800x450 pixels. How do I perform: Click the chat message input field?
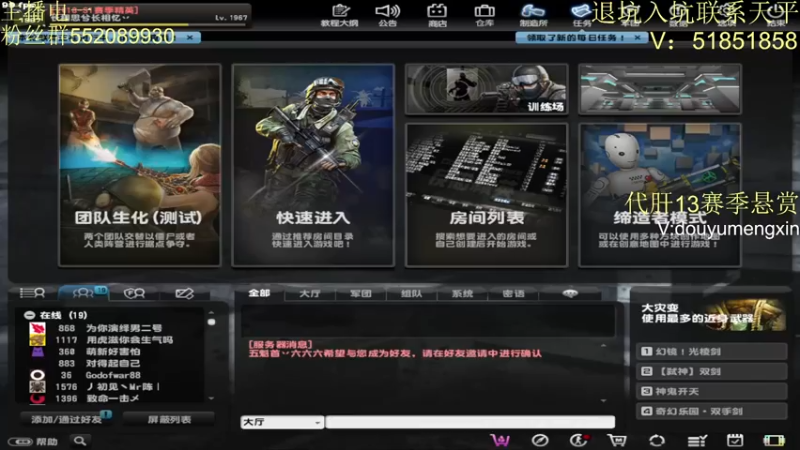click(x=470, y=422)
